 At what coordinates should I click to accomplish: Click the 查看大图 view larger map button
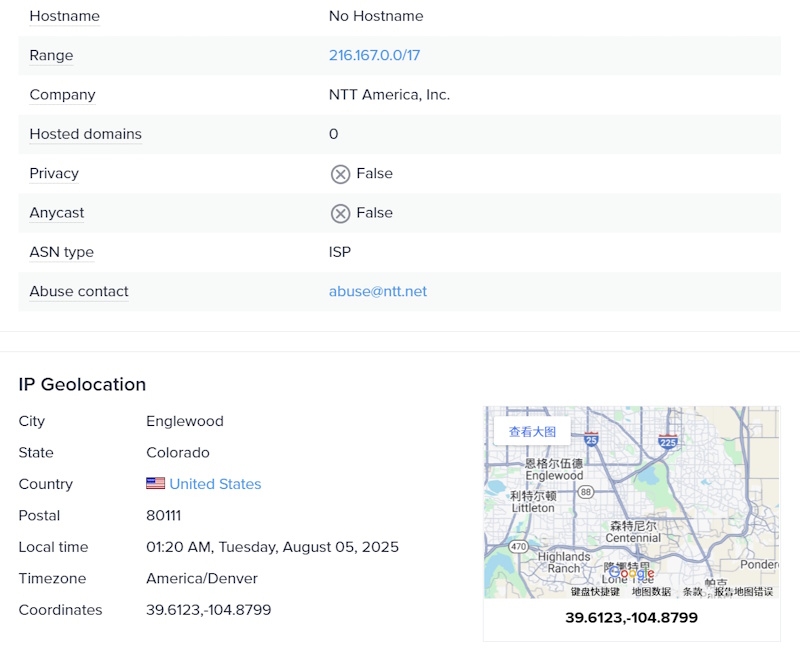tap(532, 432)
